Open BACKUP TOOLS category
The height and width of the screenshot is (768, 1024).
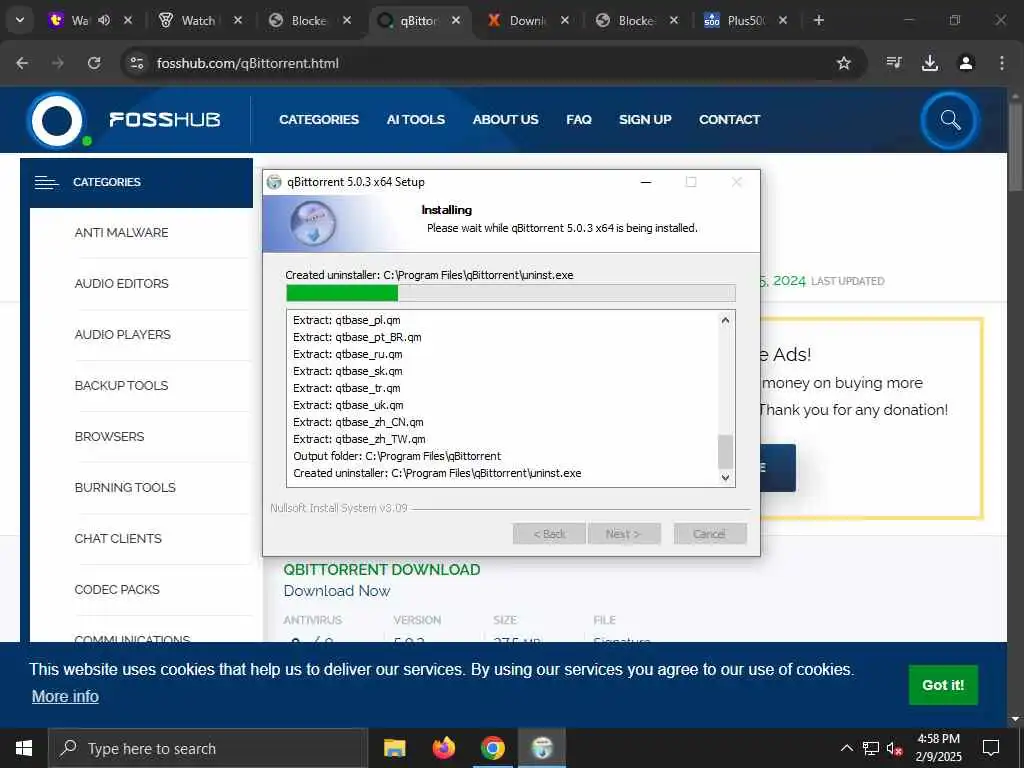(121, 385)
